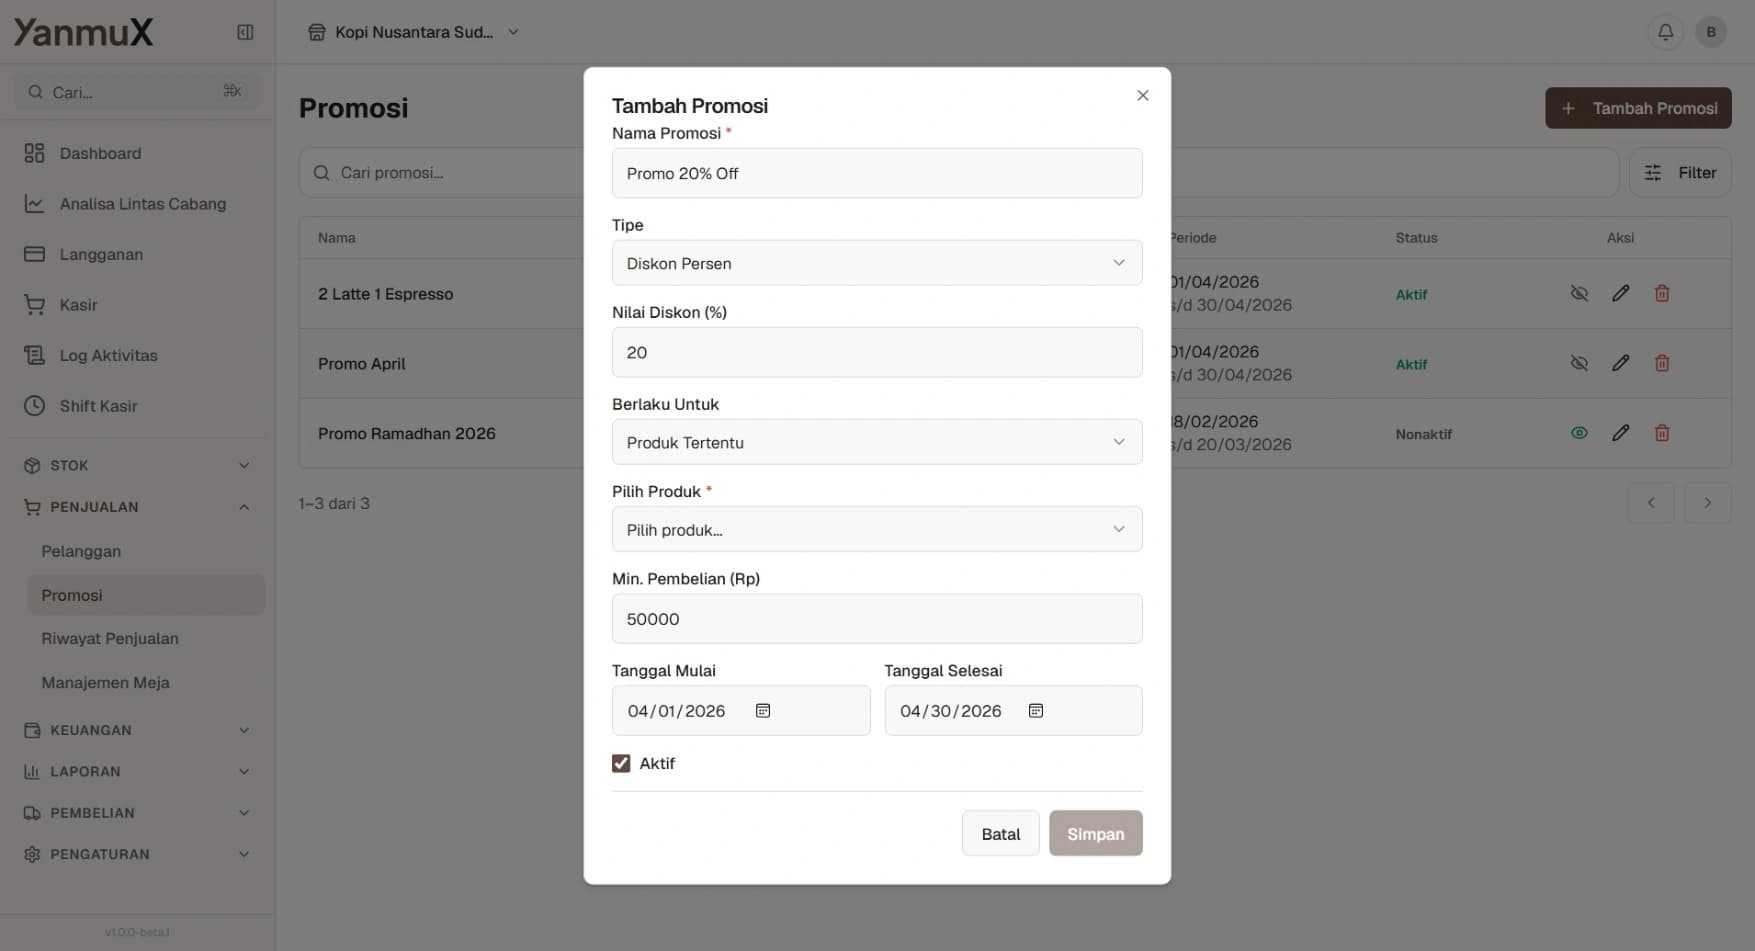1755x951 pixels.
Task: Click the Simpan button
Action: 1095,834
